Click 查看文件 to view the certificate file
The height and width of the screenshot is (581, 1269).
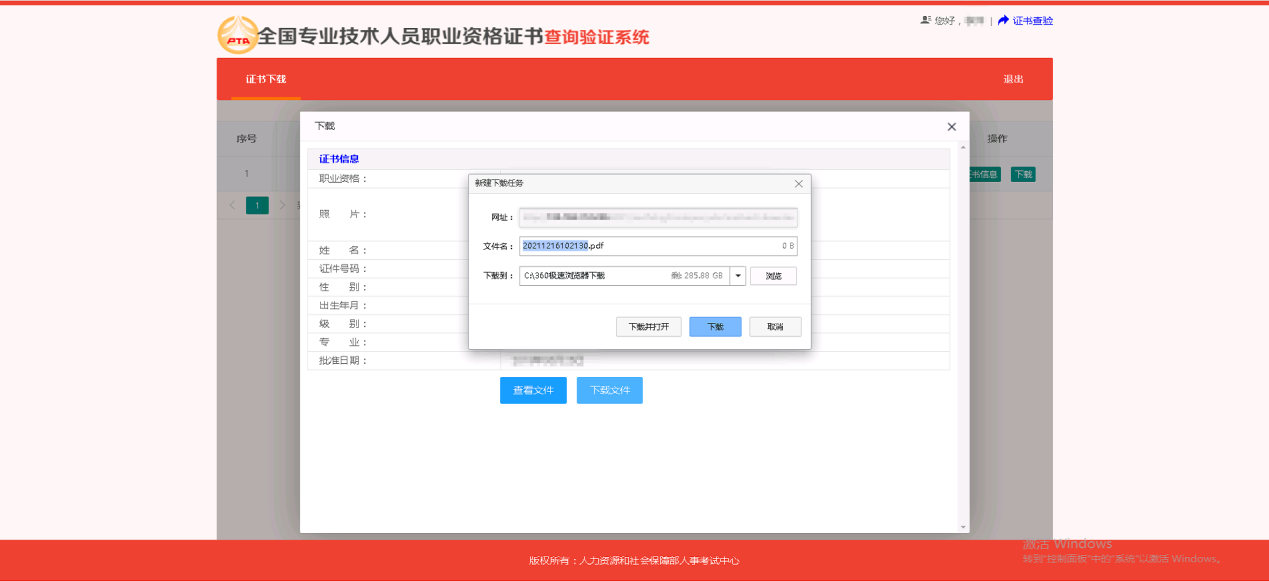[532, 390]
